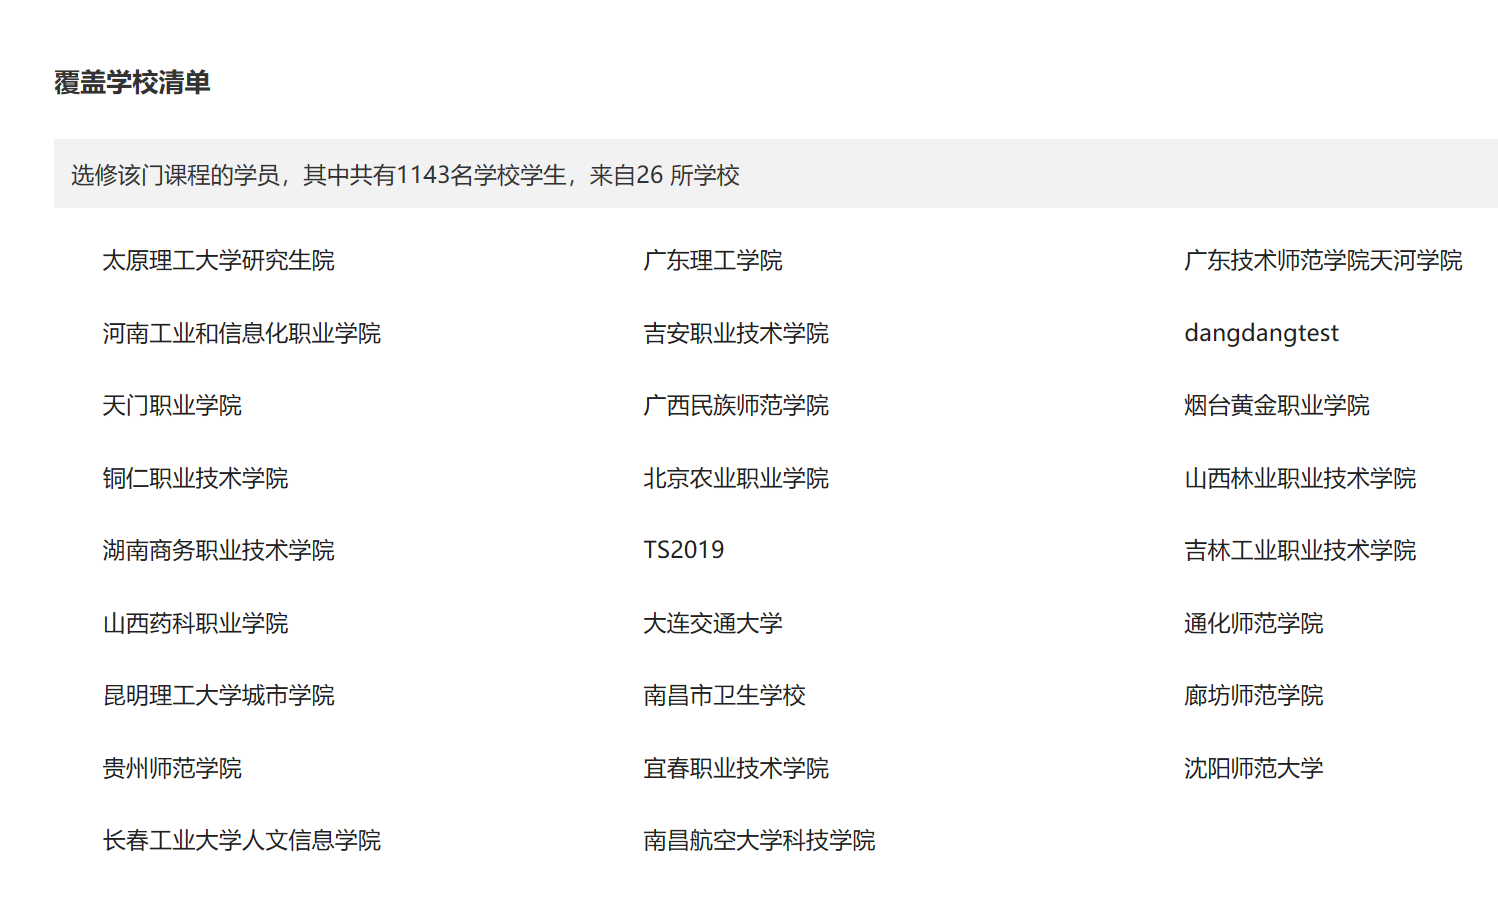1498x905 pixels.
Task: Open 山西林业职业技术学院 entry
Action: click(x=1299, y=479)
